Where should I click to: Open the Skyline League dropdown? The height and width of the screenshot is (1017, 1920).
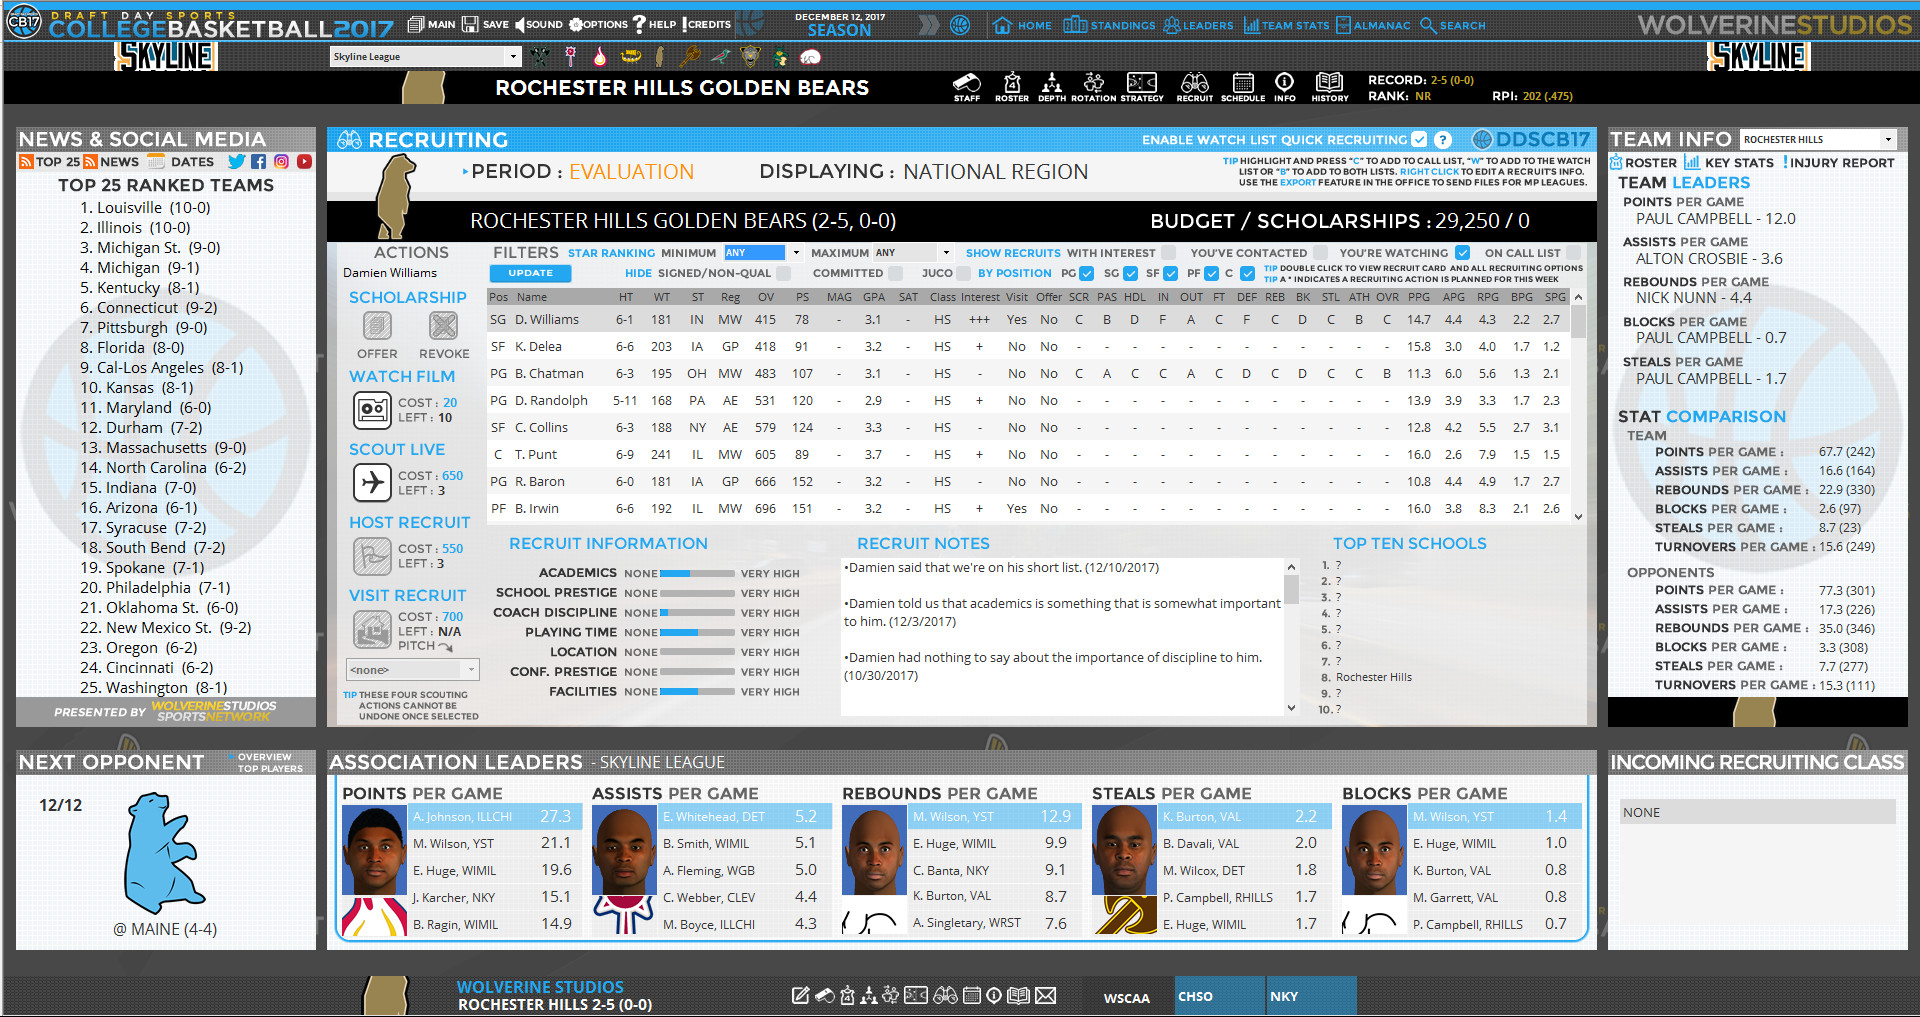[425, 56]
